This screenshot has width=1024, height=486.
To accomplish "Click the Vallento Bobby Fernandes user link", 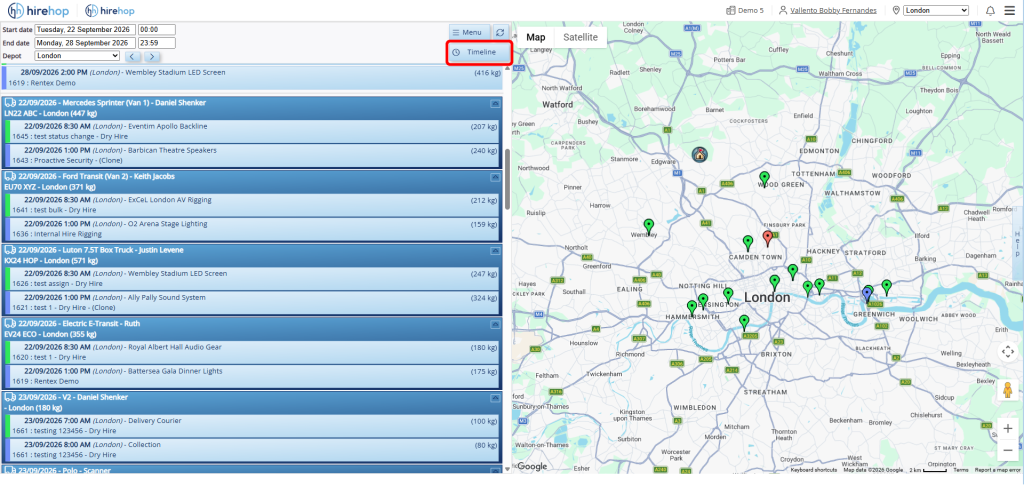I will coord(835,10).
